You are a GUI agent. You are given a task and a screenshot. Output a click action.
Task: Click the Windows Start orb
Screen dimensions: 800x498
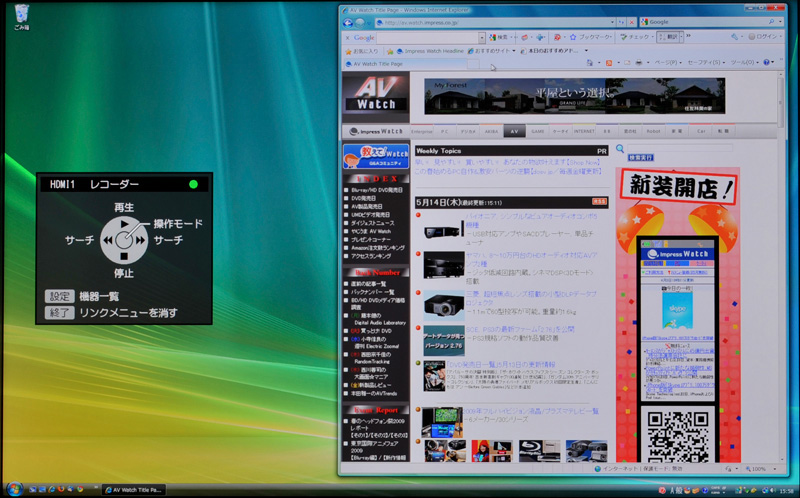14,489
